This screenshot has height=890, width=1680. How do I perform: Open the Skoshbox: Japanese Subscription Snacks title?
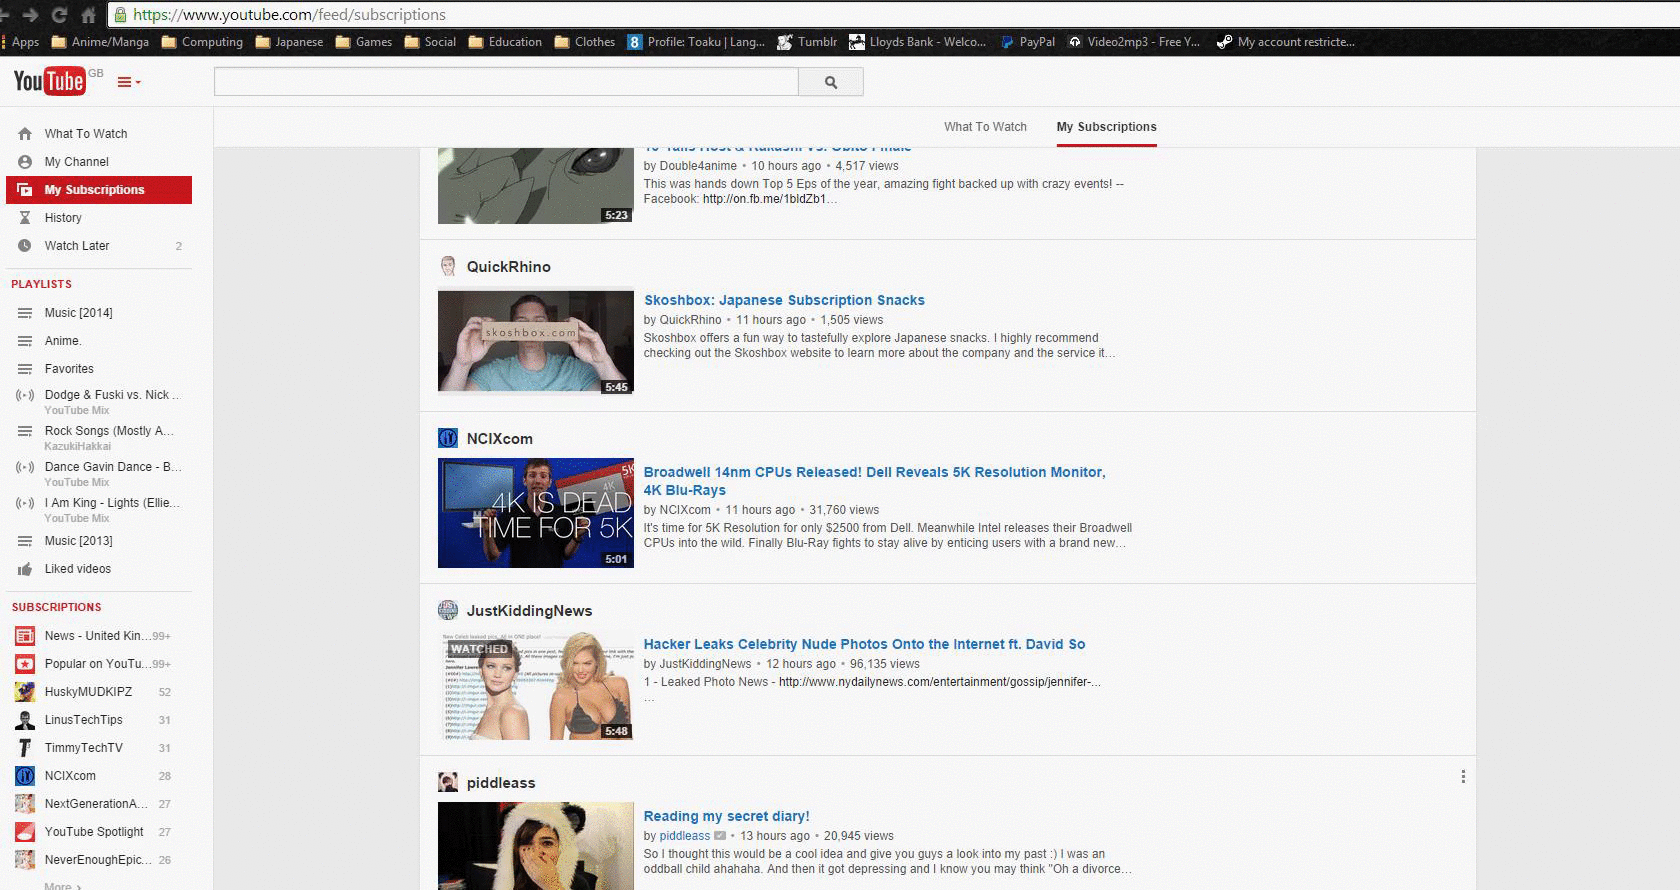784,300
